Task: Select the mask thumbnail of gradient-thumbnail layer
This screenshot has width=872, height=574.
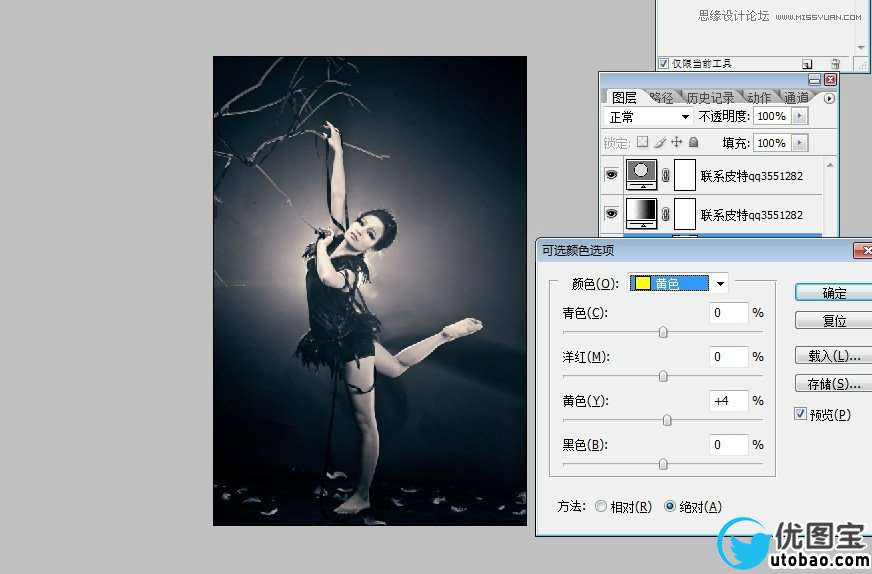Action: [685, 214]
